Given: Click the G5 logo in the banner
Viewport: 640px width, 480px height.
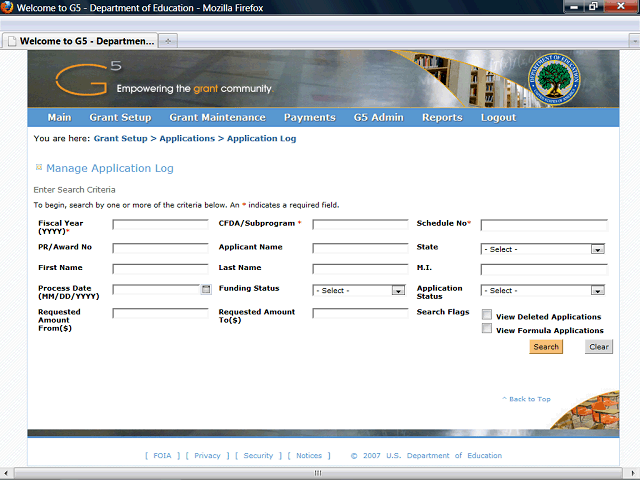Looking at the screenshot, I should pyautogui.click(x=89, y=78).
